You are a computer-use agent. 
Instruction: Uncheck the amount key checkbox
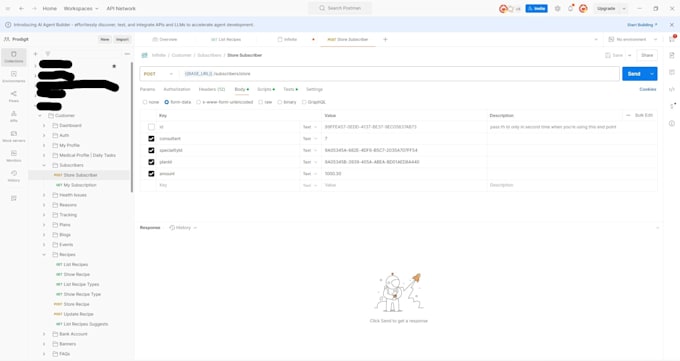click(x=151, y=174)
